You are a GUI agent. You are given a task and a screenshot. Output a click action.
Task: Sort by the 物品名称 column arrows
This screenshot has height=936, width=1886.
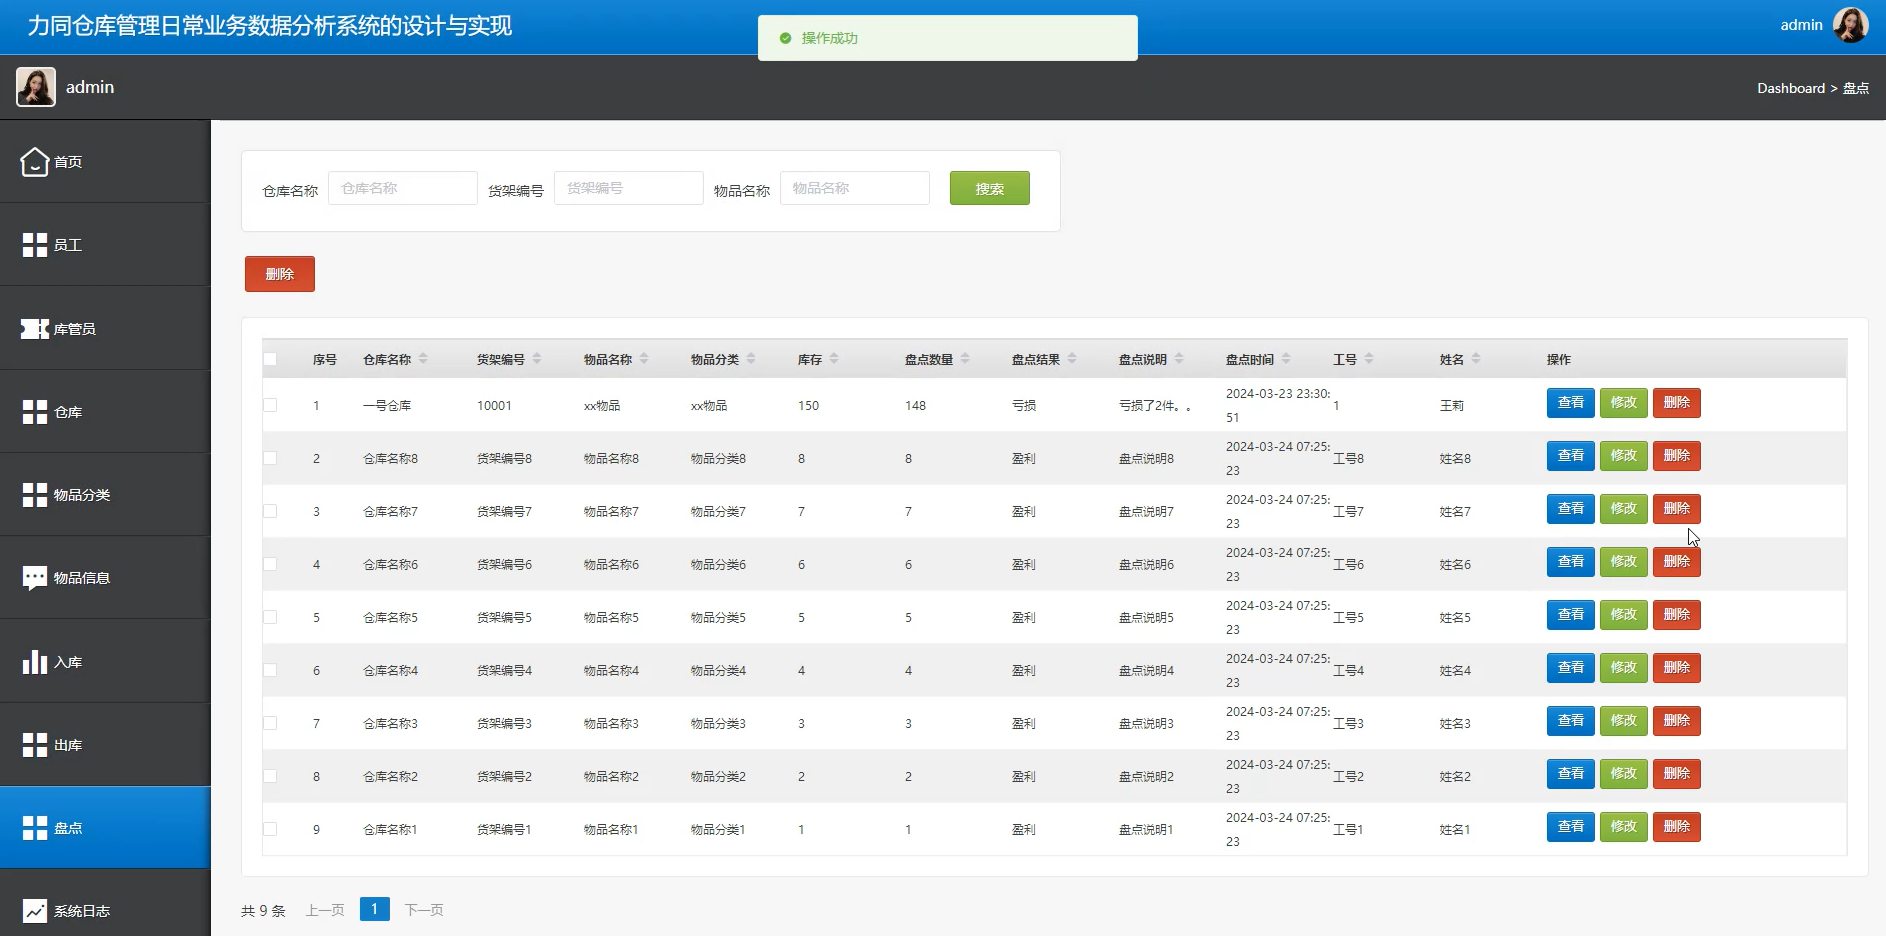(x=644, y=358)
